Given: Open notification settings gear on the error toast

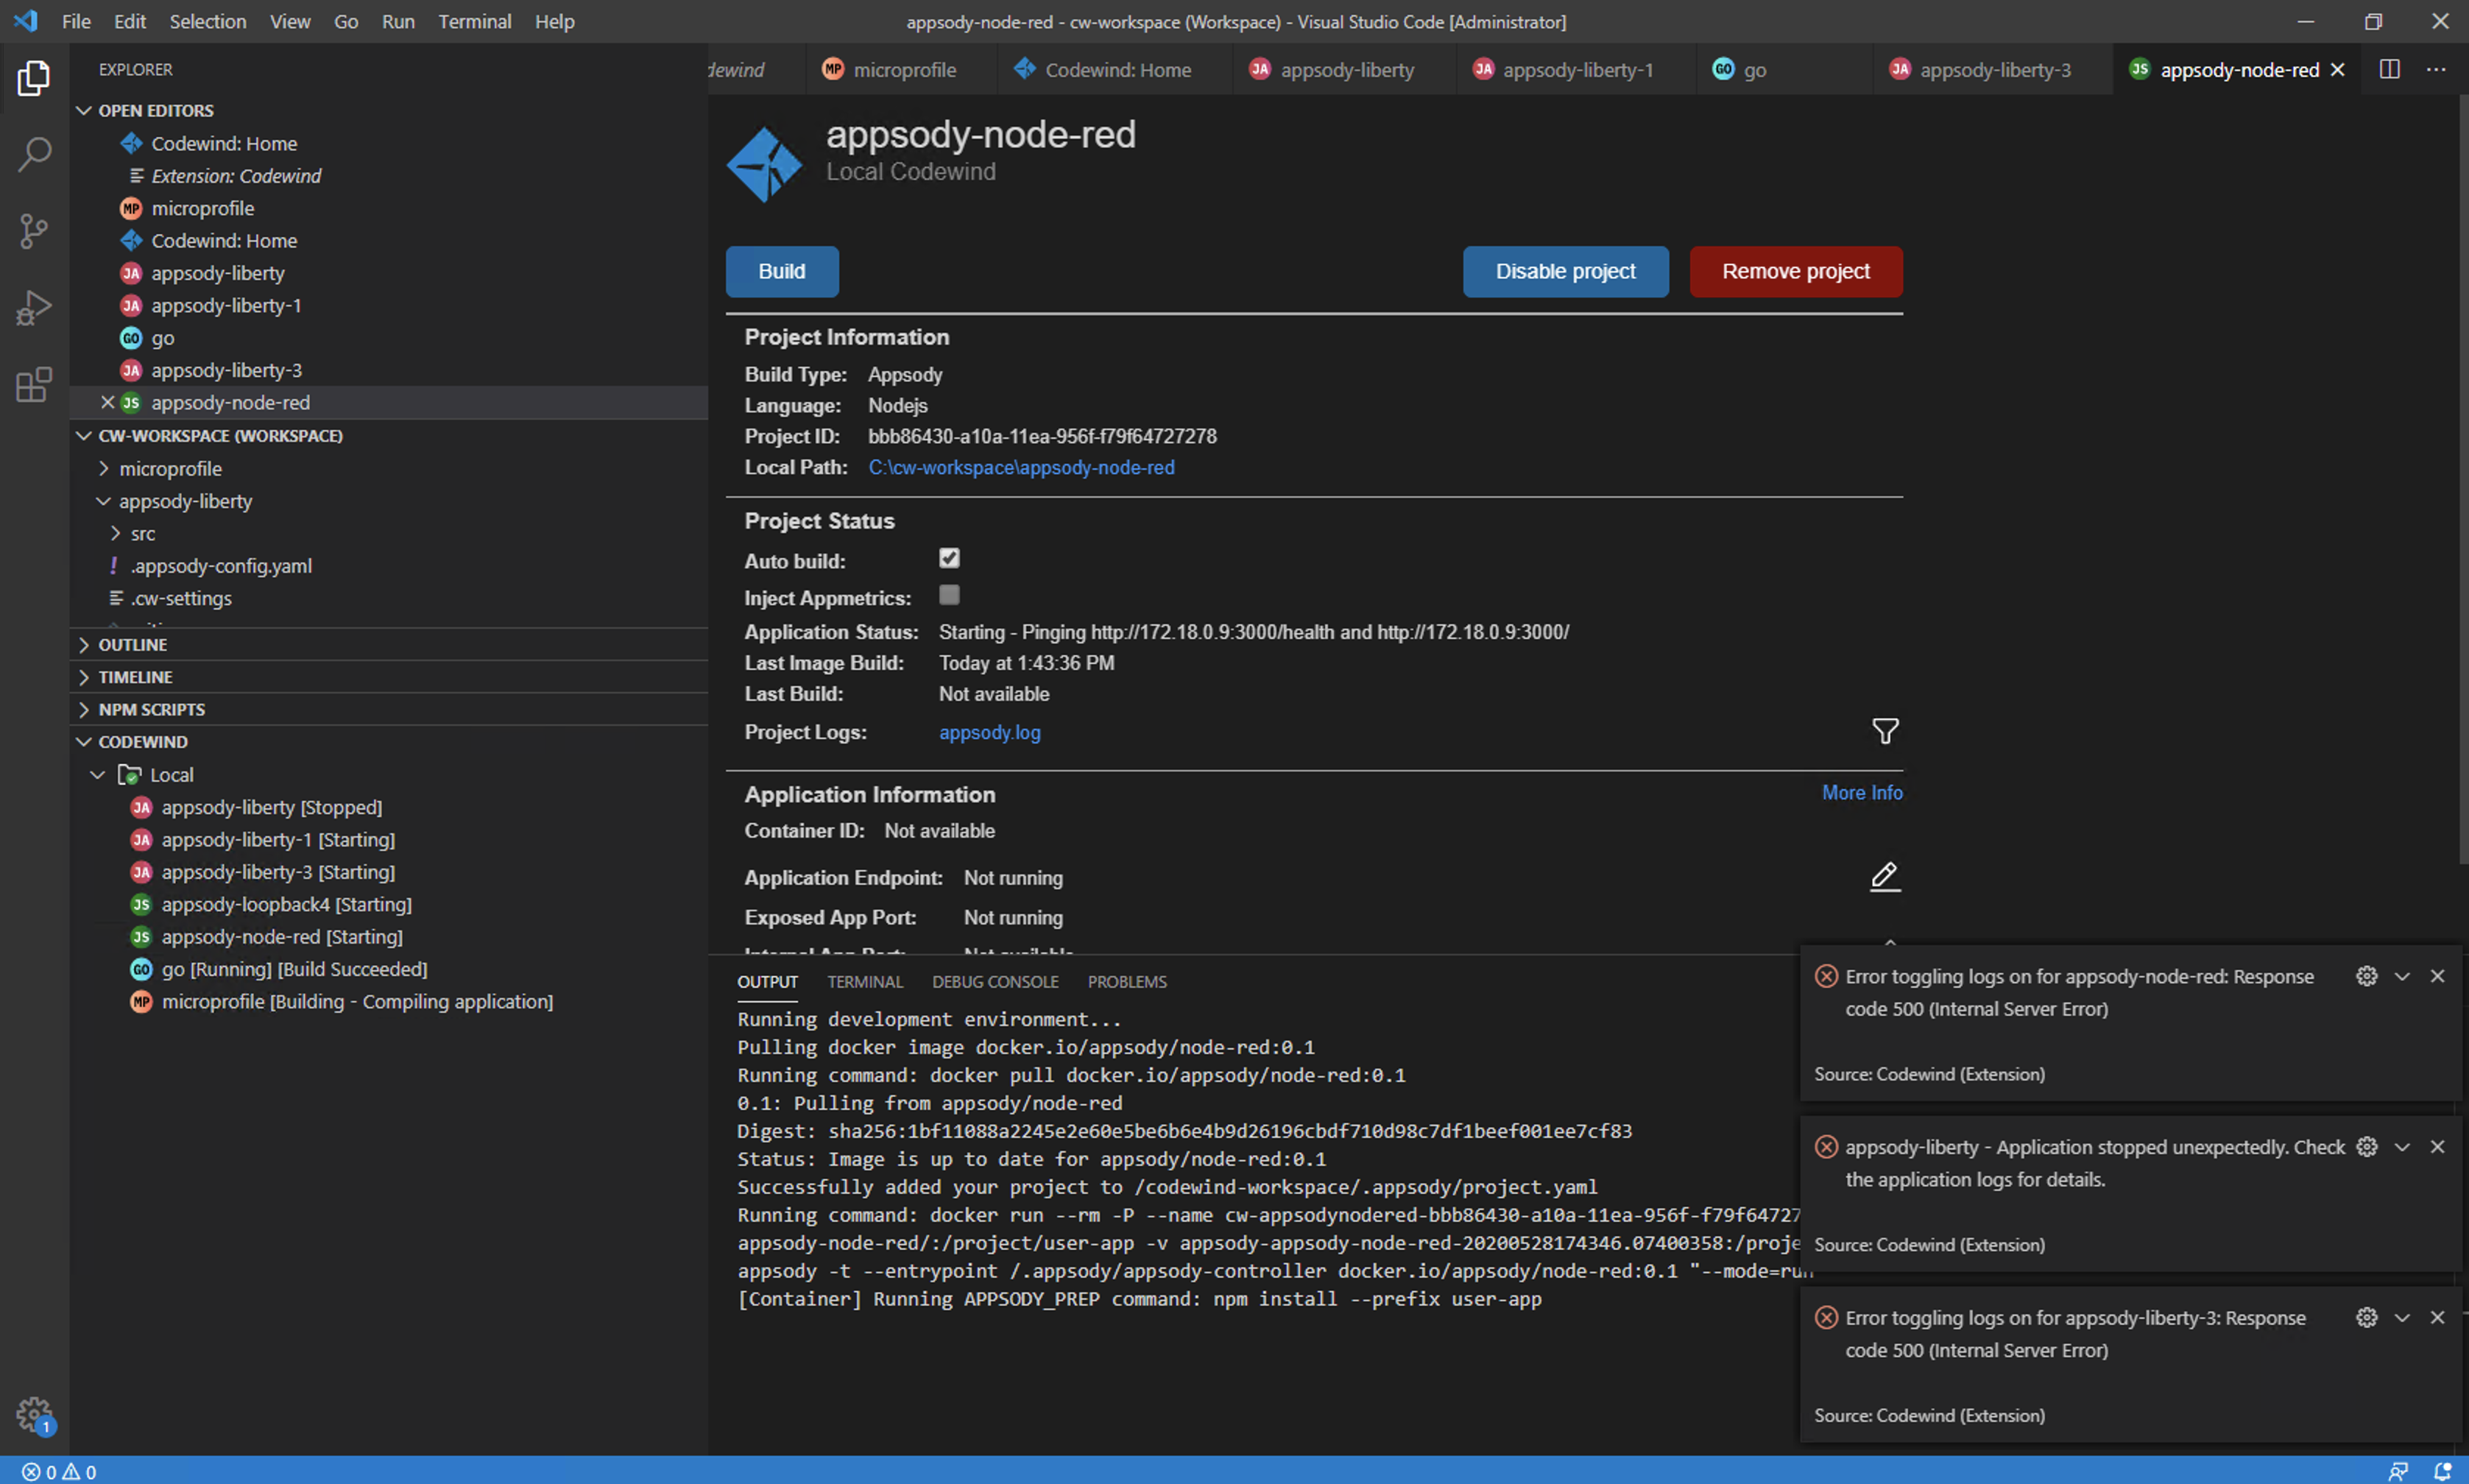Looking at the screenshot, I should point(2366,975).
